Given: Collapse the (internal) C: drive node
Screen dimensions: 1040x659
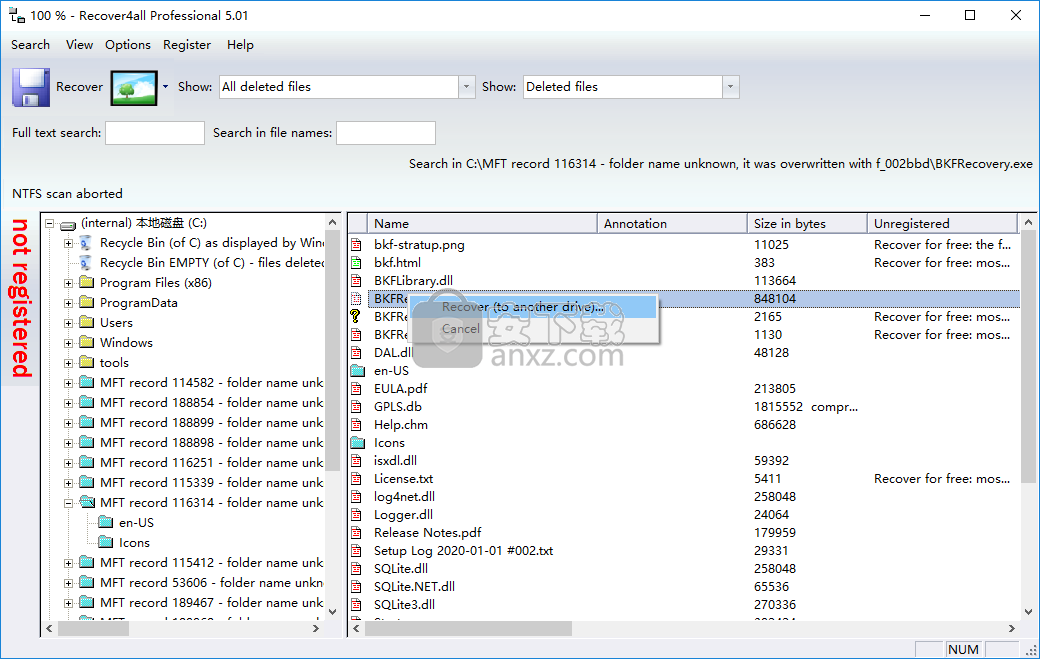Looking at the screenshot, I should click(50, 223).
